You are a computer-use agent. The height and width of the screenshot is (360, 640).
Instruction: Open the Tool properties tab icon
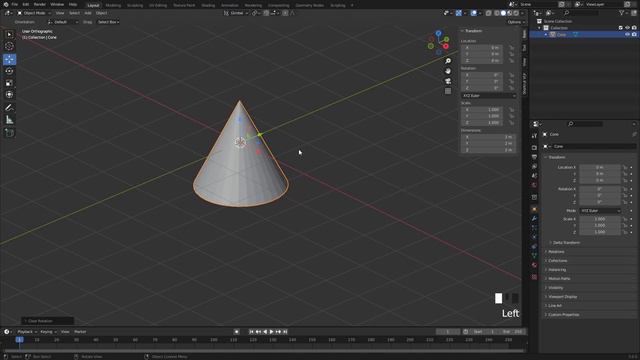(x=534, y=136)
